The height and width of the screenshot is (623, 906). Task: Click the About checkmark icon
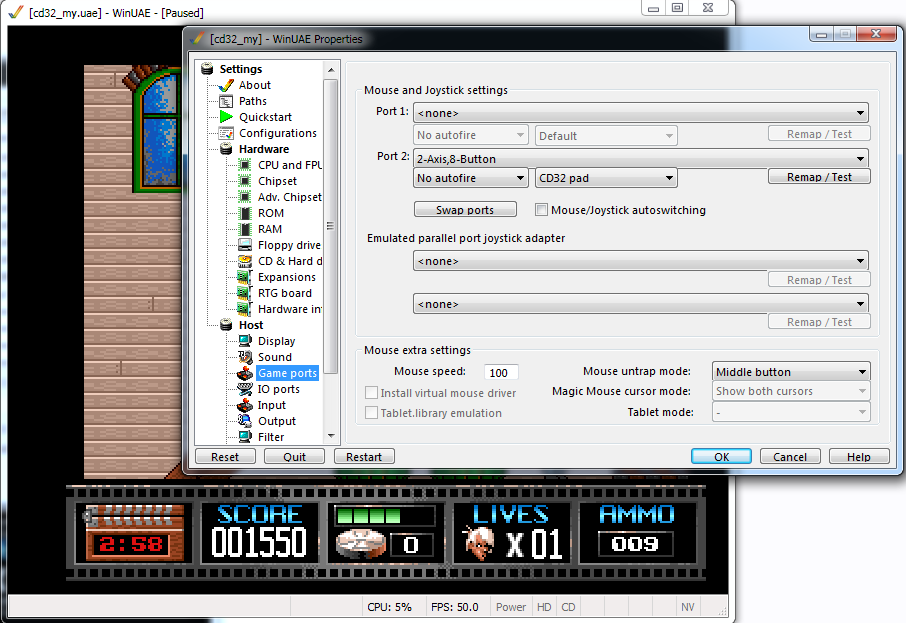point(226,86)
